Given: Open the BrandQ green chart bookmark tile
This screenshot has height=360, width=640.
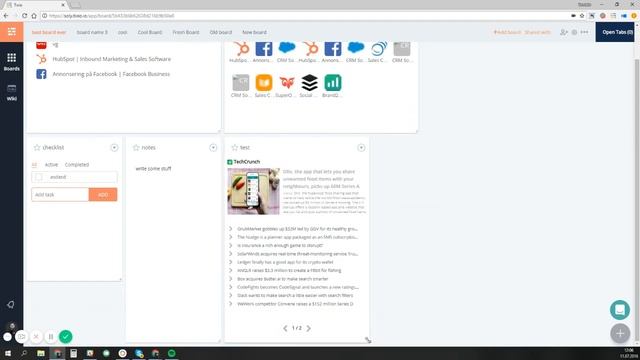Looking at the screenshot, I should coord(333,83).
